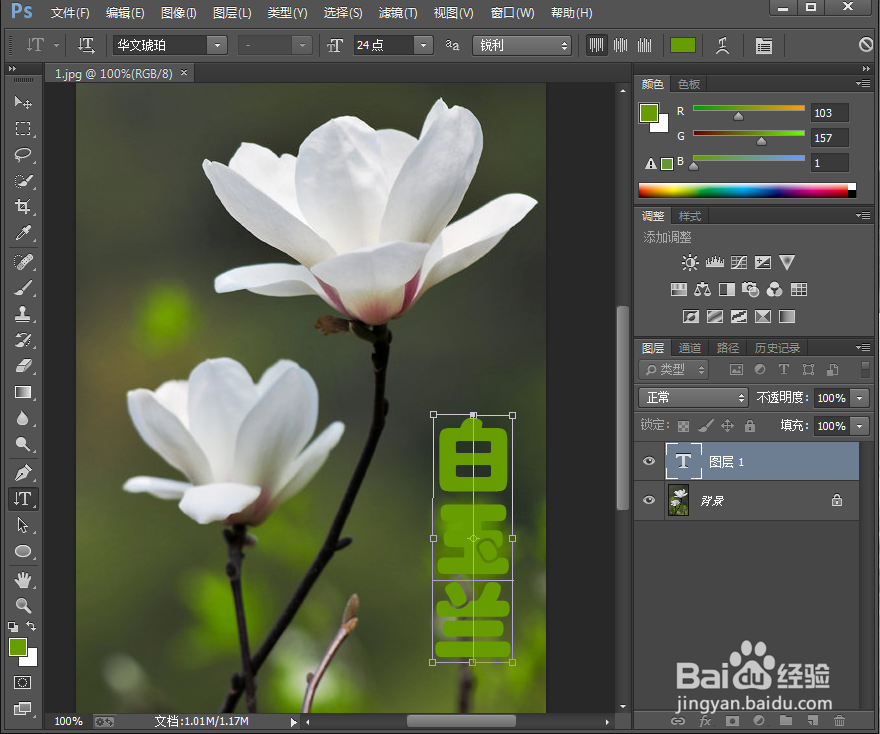Select the Hand tool
Image resolution: width=880 pixels, height=734 pixels.
(x=23, y=580)
